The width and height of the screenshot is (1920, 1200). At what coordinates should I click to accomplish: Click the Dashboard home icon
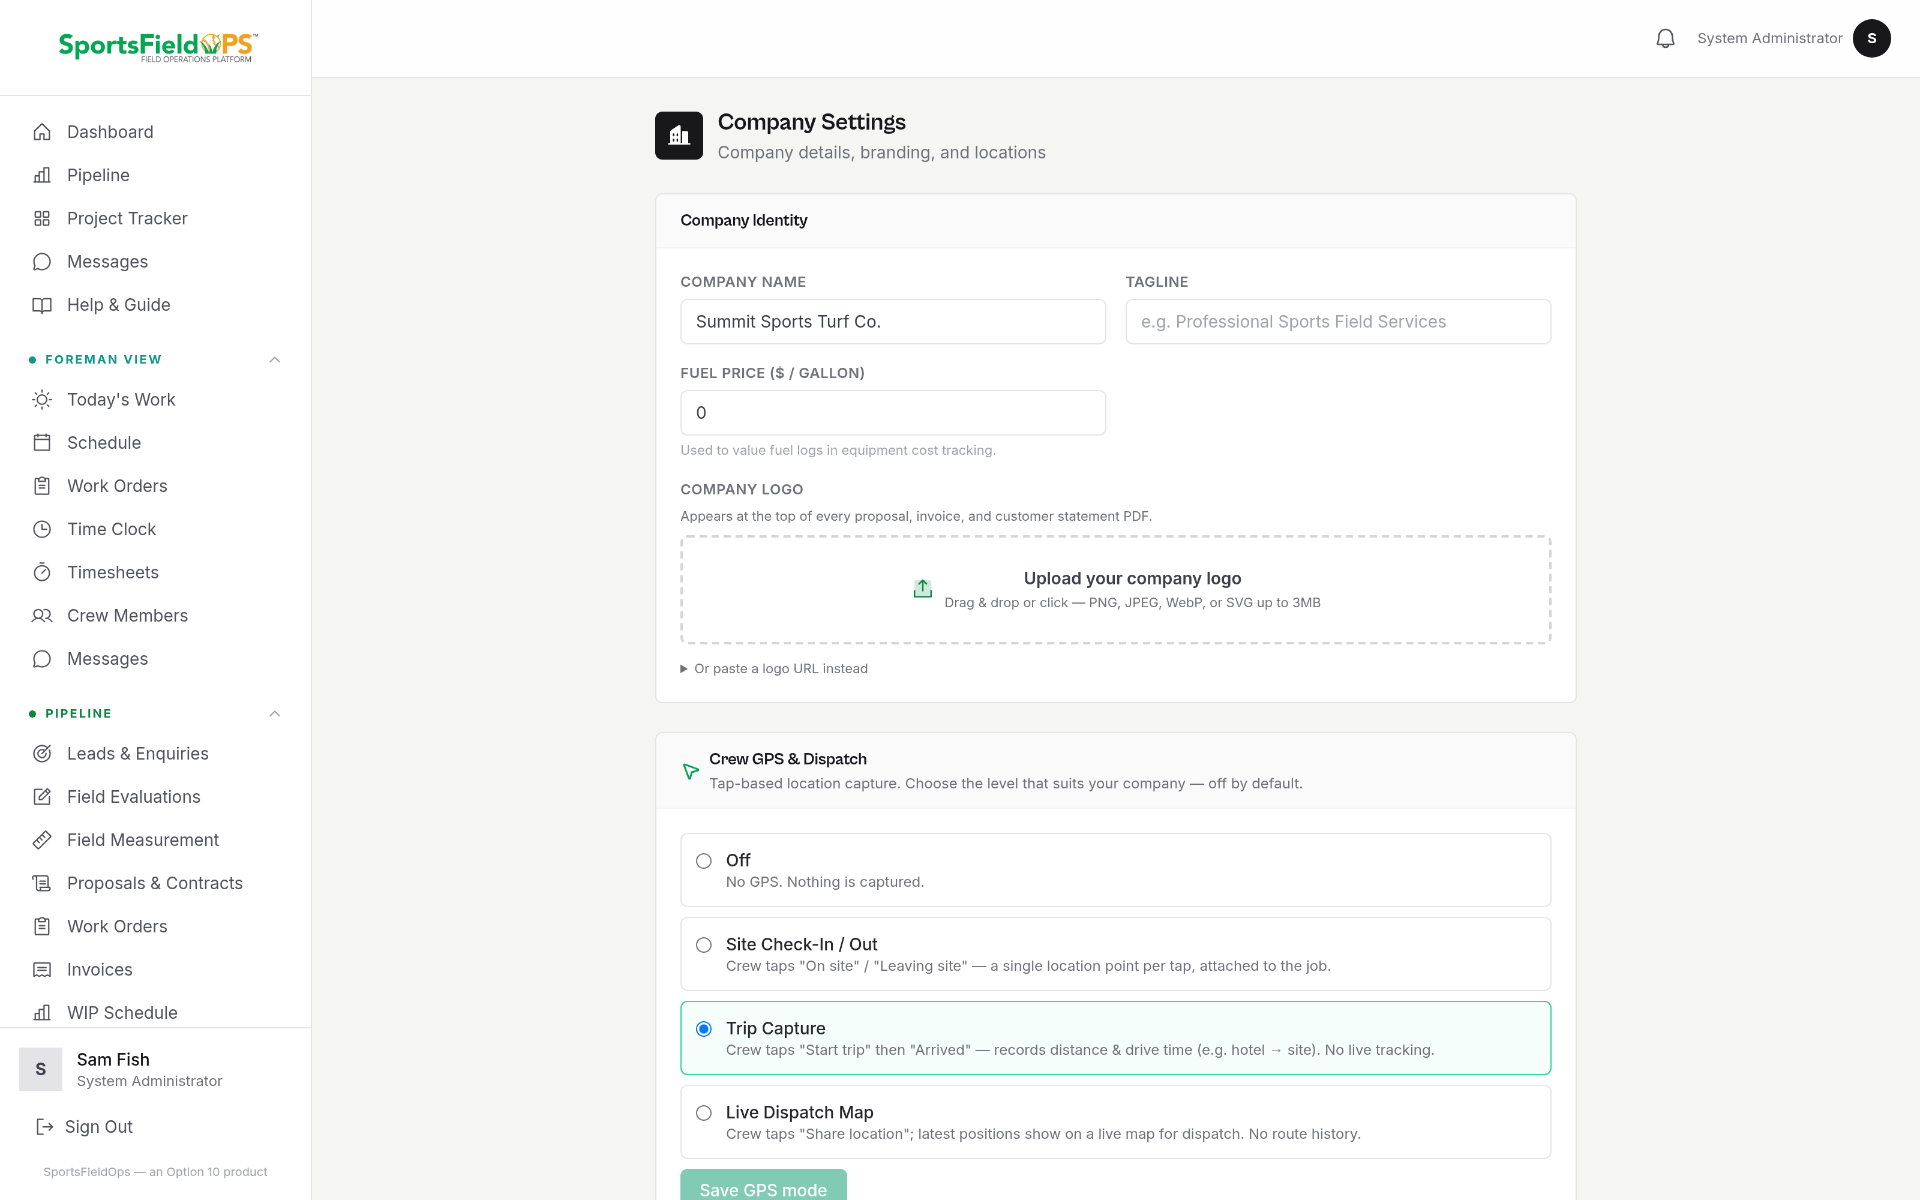42,132
